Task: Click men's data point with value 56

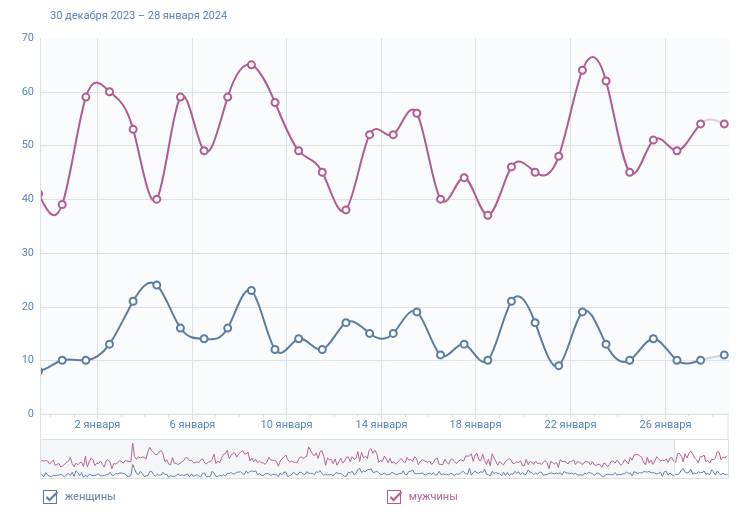Action: [417, 113]
